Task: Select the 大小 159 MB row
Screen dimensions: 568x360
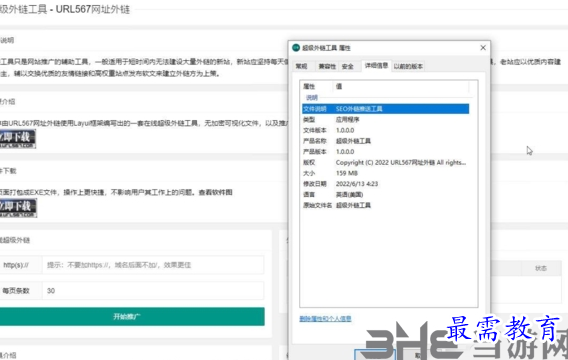Action: [x=385, y=173]
